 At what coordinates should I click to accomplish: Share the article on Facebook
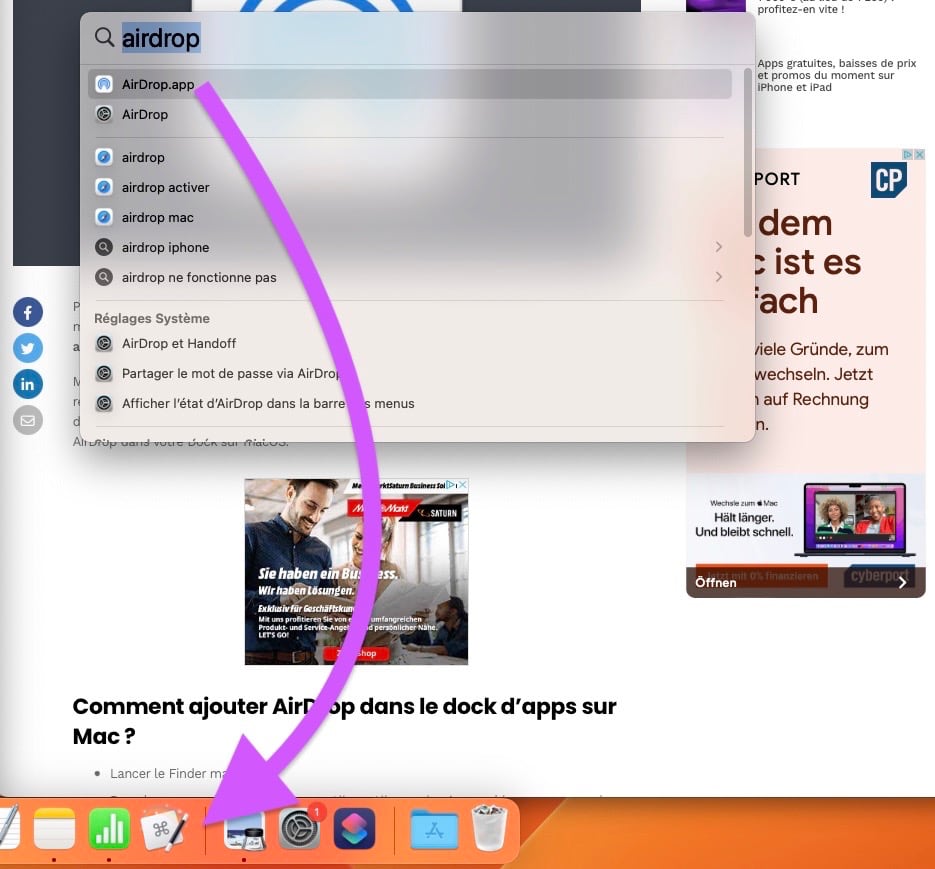[x=28, y=312]
